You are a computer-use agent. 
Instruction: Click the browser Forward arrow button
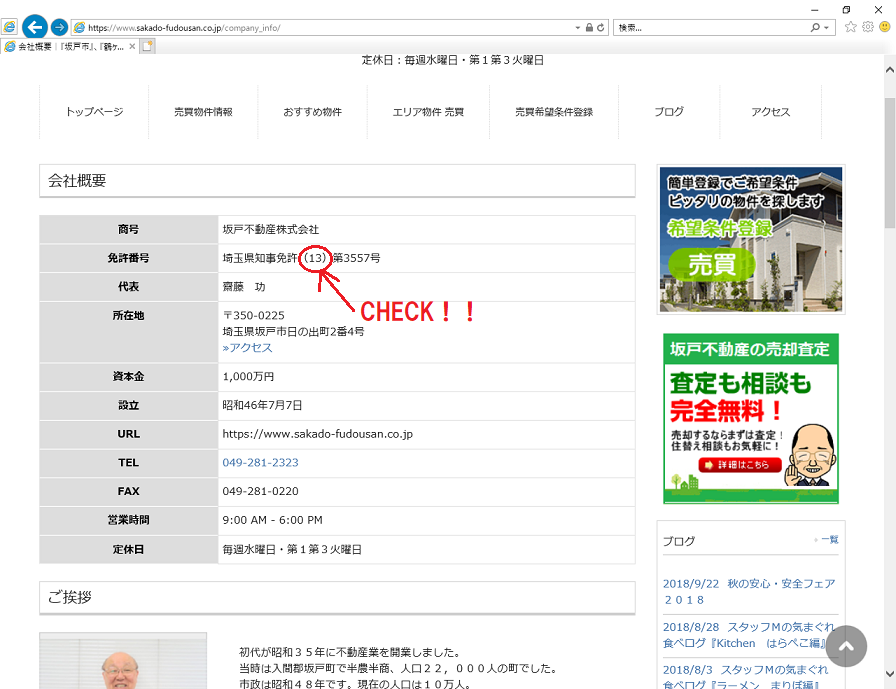tap(59, 27)
